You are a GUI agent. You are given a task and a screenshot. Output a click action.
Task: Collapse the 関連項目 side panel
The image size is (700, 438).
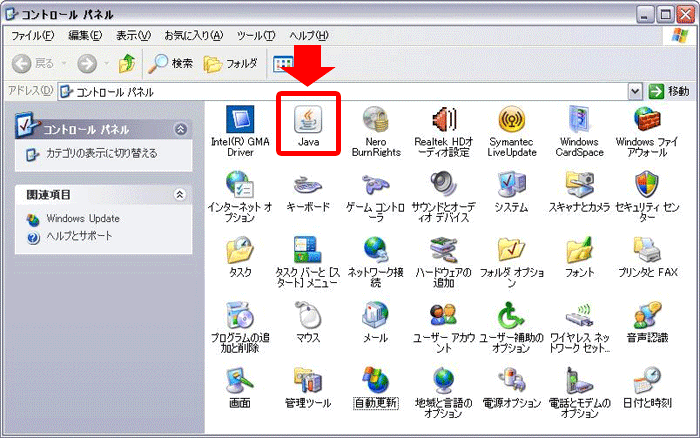coord(179,195)
